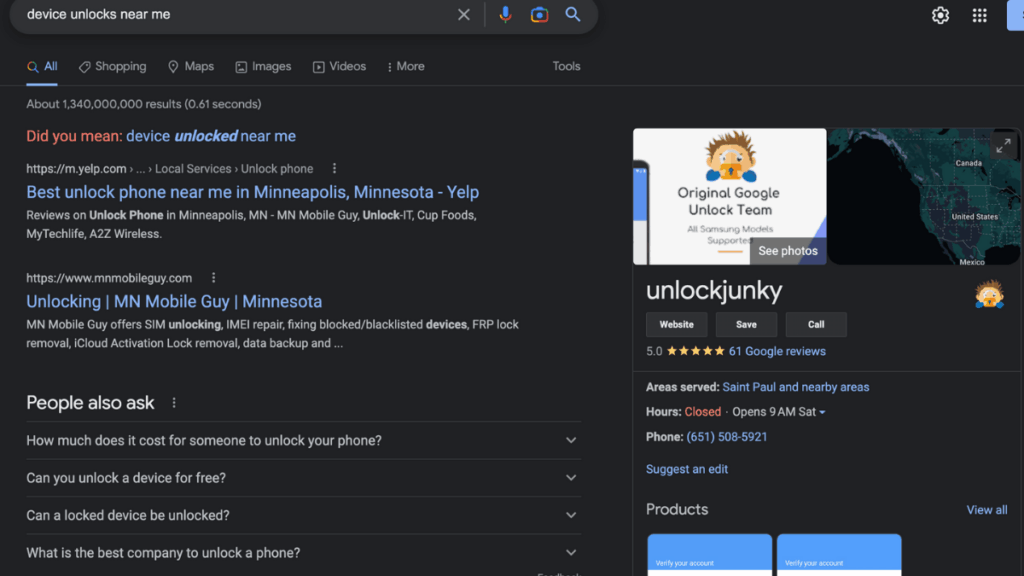Image resolution: width=1024 pixels, height=576 pixels.
Task: Open the first product thumbnail under Products
Action: pos(709,555)
